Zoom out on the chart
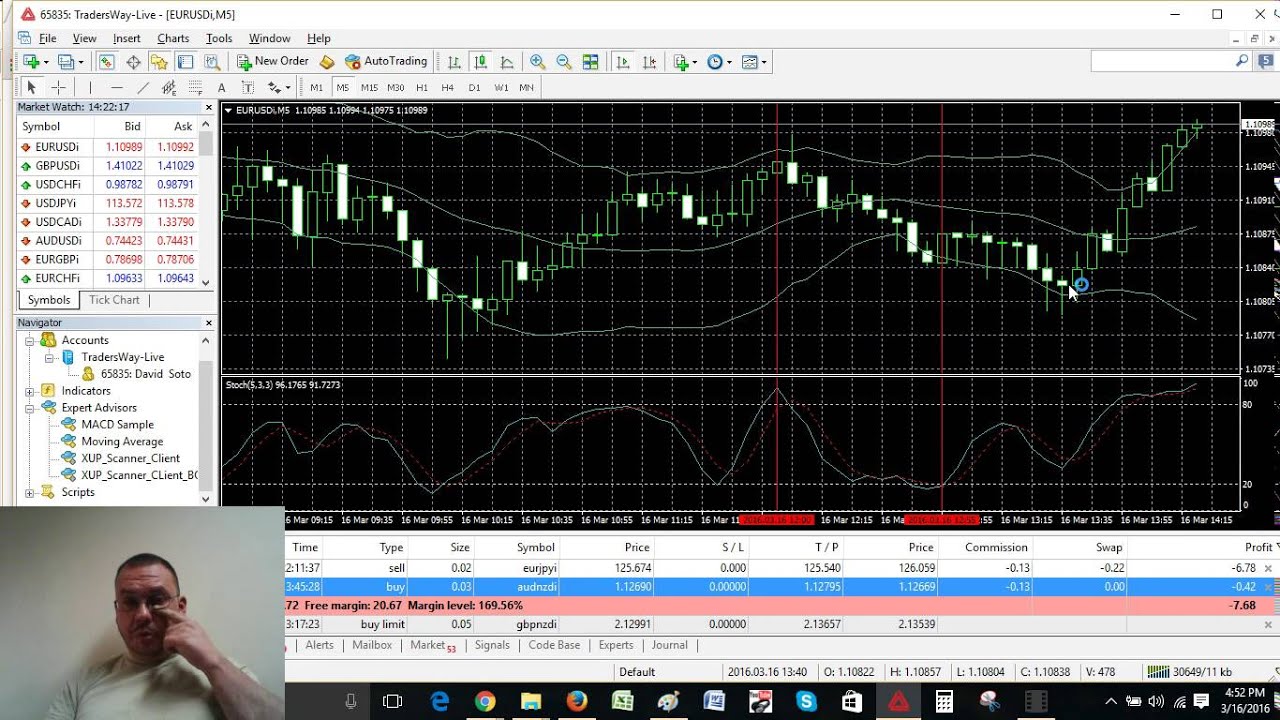This screenshot has height=720, width=1280. (564, 61)
